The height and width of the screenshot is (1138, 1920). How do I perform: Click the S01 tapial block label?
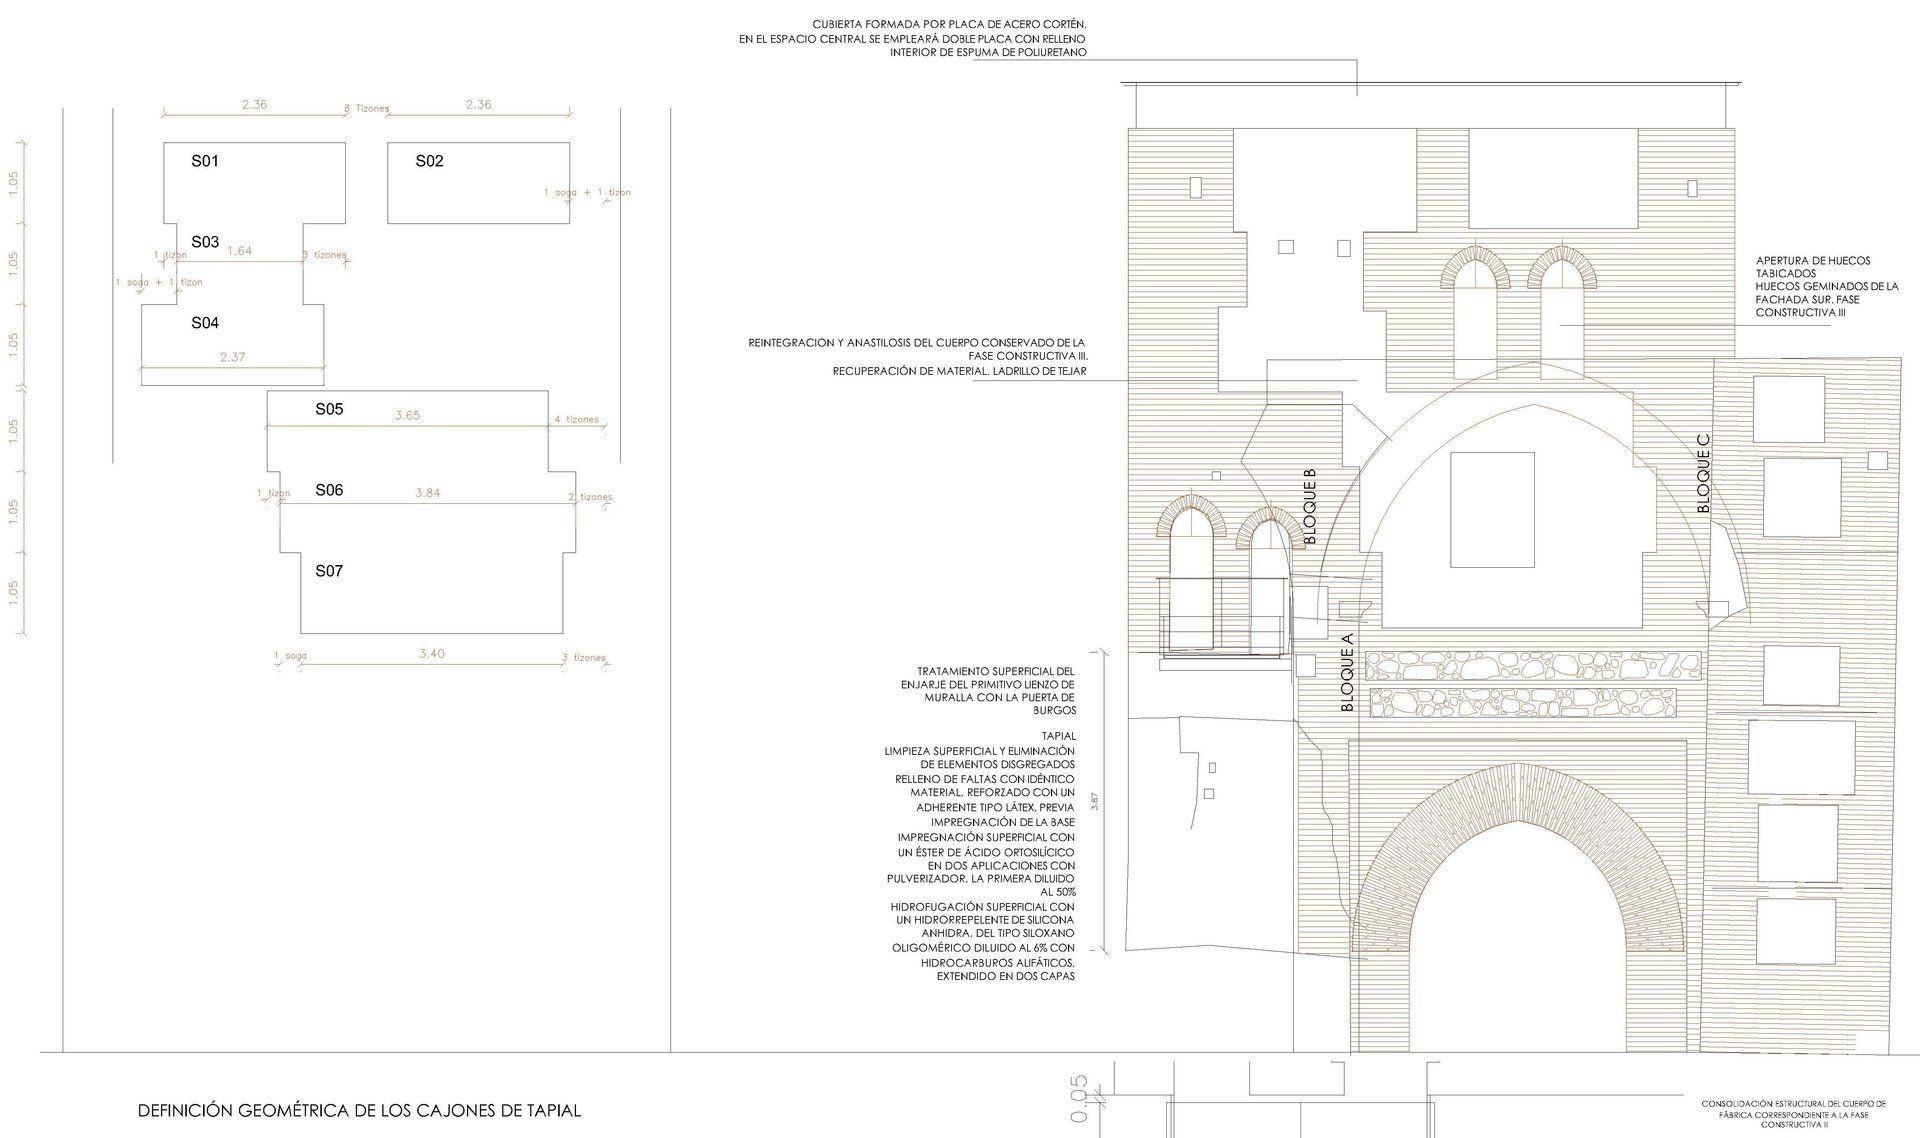click(205, 161)
